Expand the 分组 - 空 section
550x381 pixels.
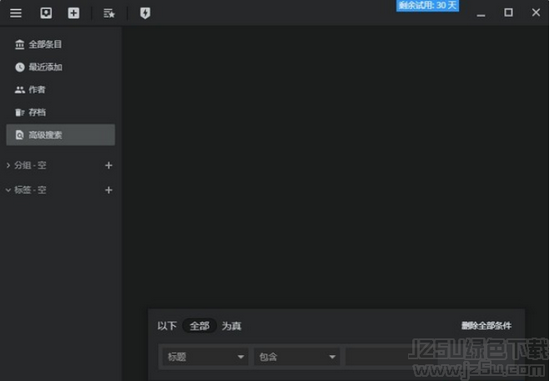click(x=8, y=165)
